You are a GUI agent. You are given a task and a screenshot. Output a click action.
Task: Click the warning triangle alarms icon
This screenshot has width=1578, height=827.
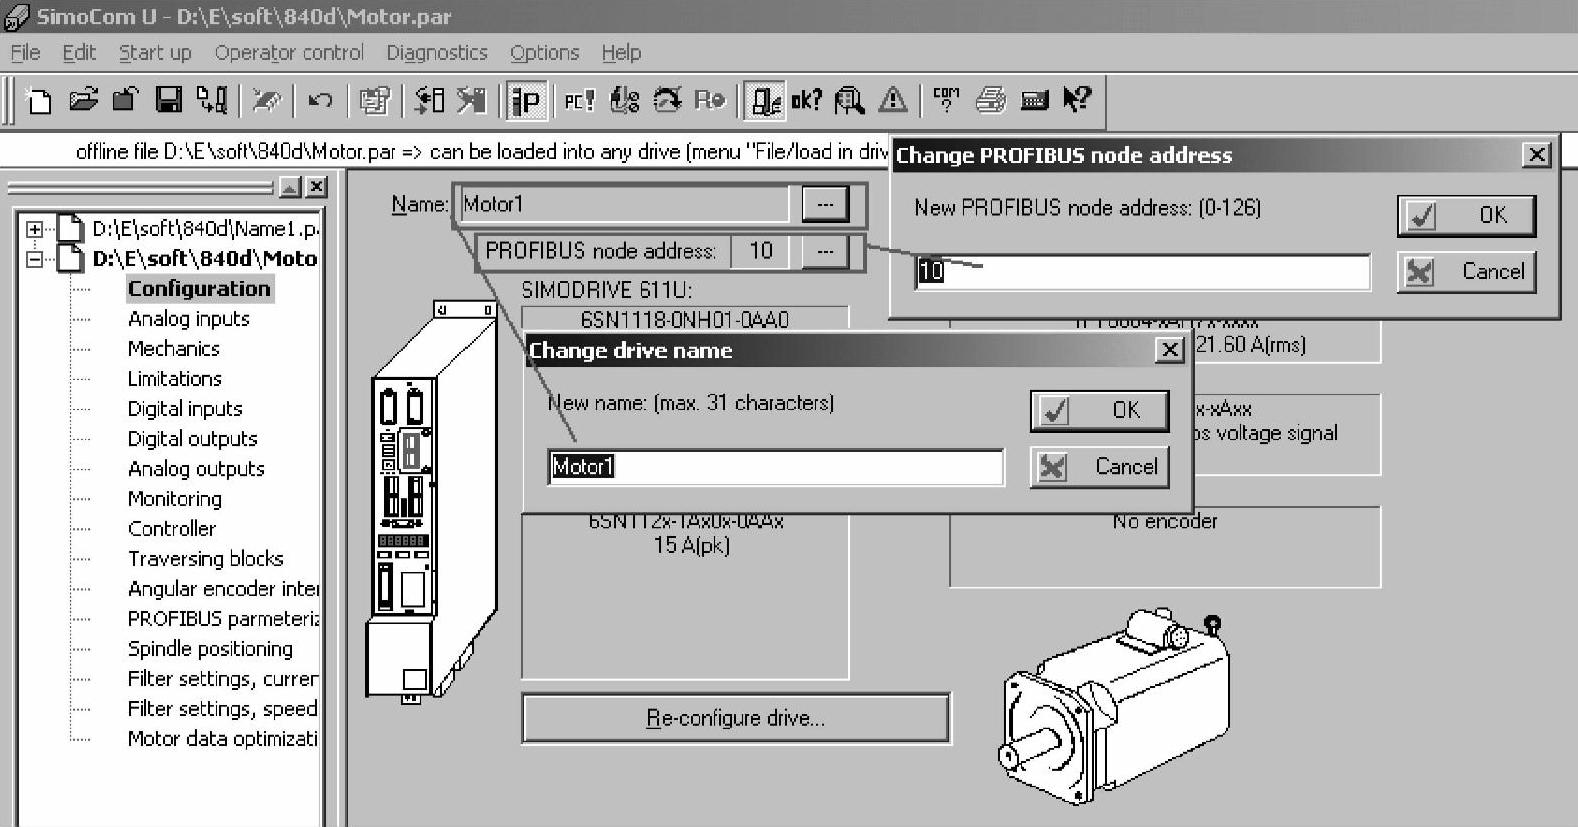click(893, 99)
